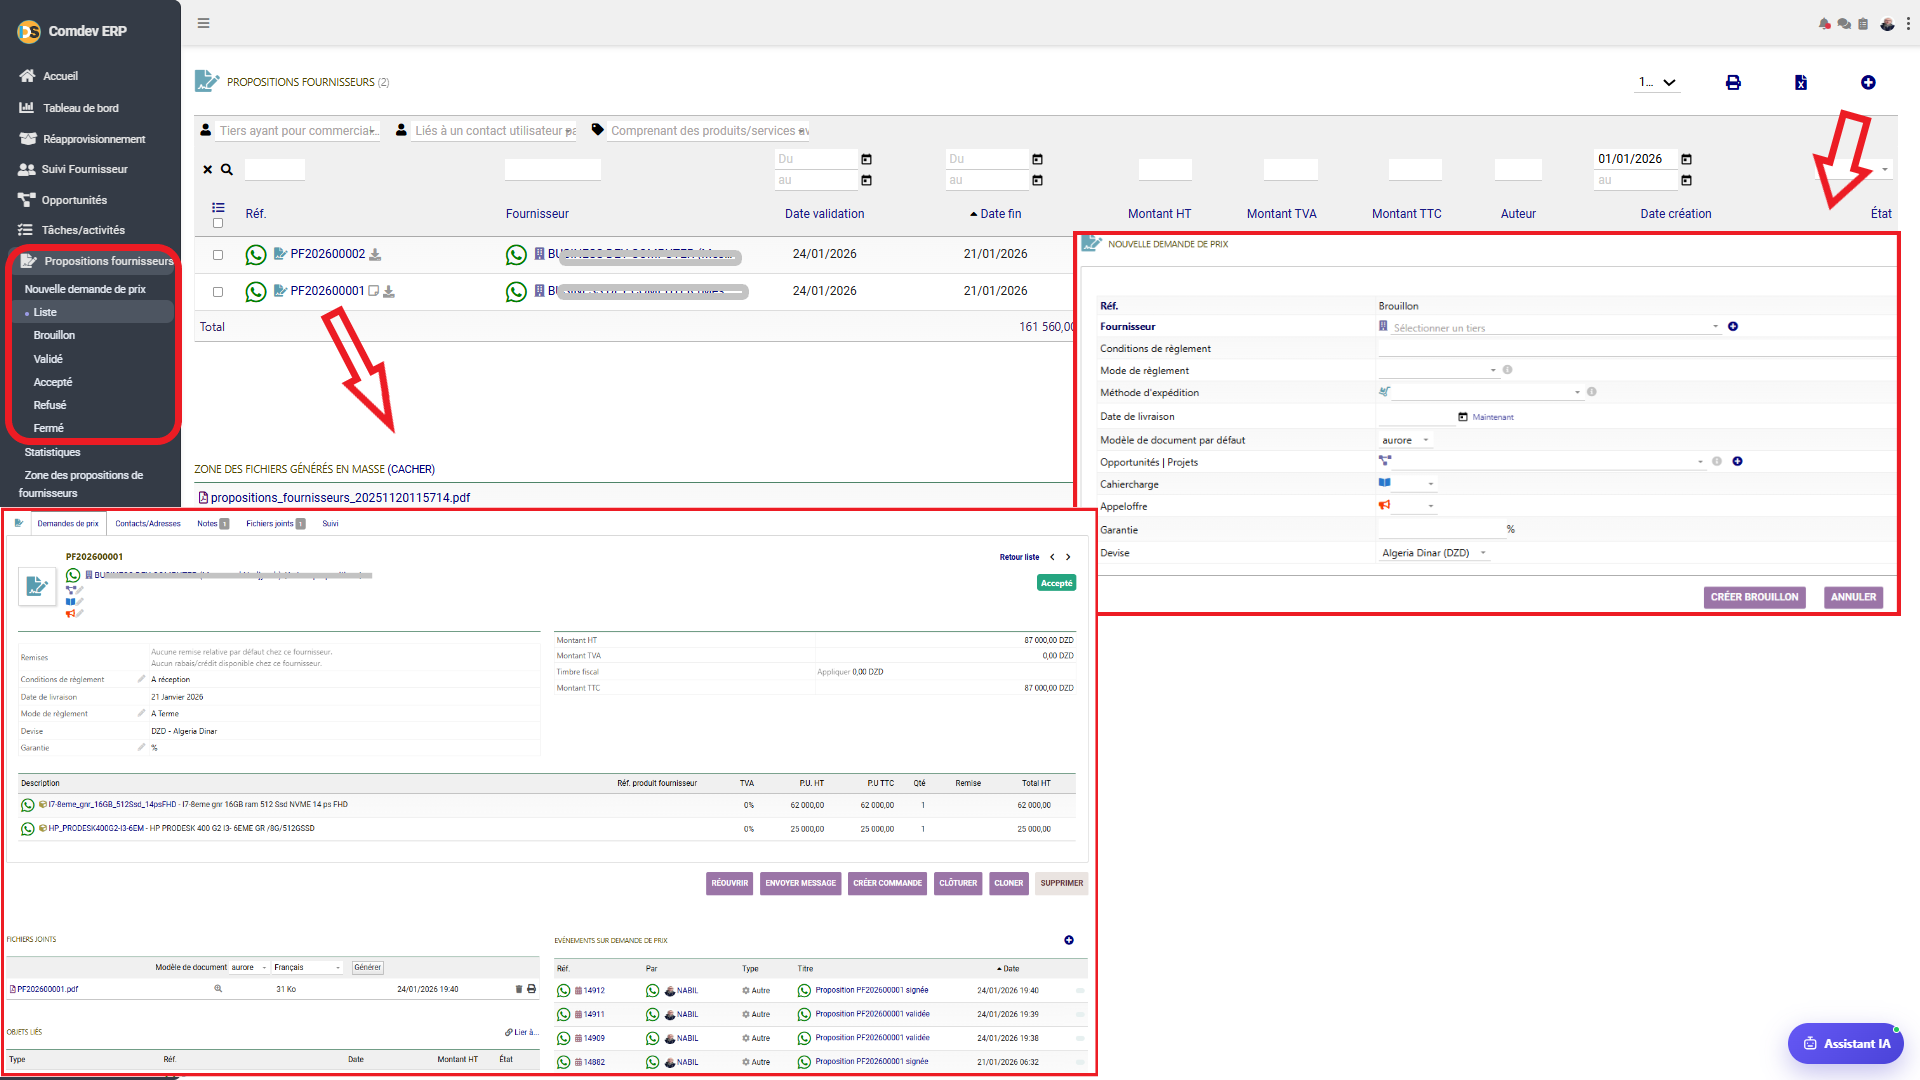Open Méthode d'expédition dropdown

(1486, 392)
